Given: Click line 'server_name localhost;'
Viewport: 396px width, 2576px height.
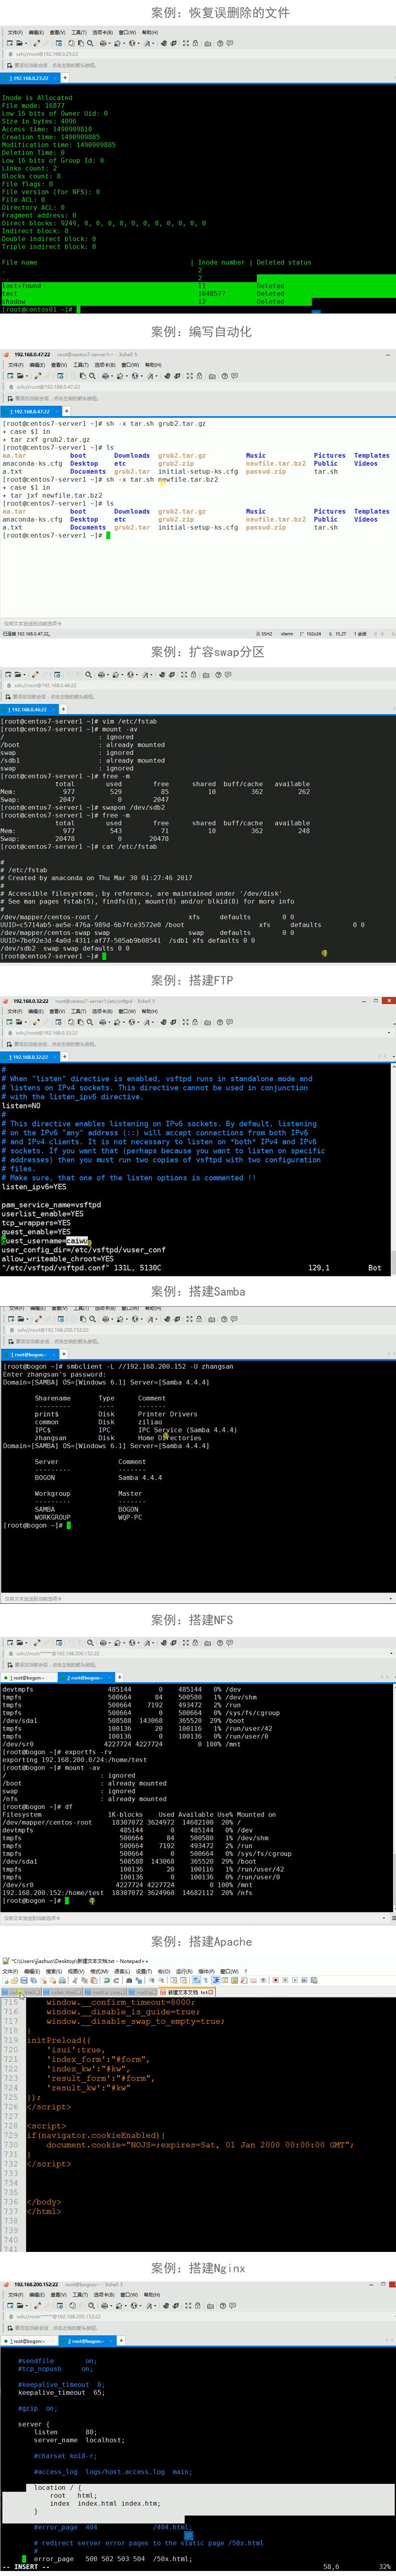Looking at the screenshot, I should tap(78, 2440).
